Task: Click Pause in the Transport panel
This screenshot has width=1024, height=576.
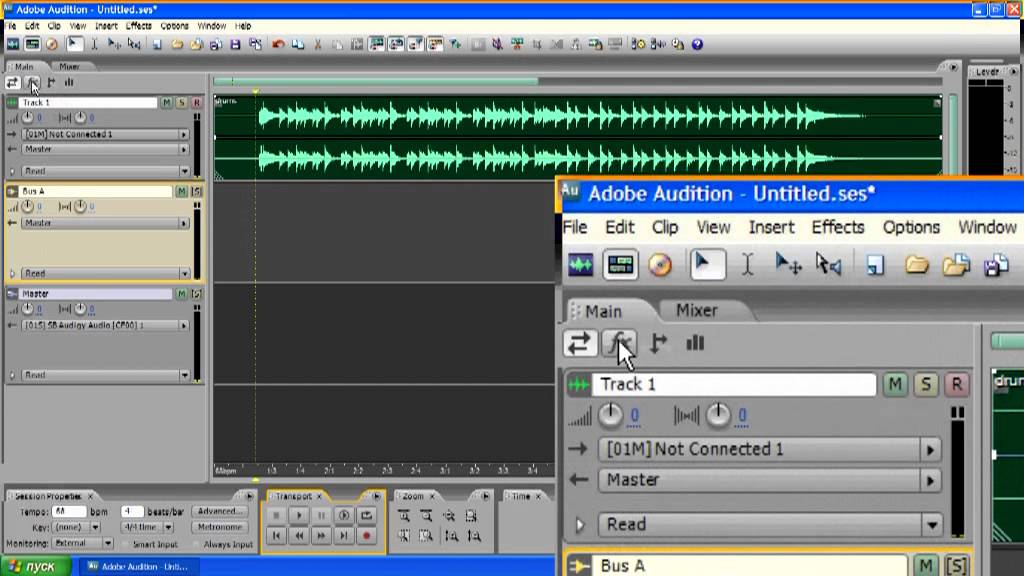Action: [x=321, y=515]
